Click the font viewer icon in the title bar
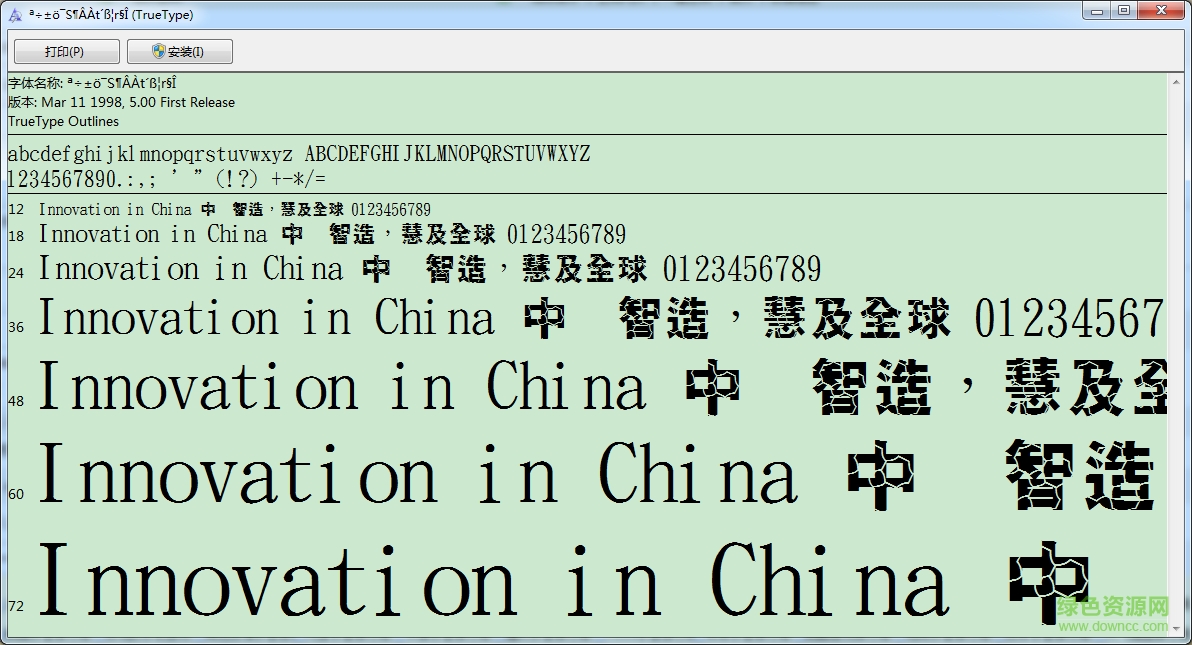This screenshot has width=1192, height=645. pyautogui.click(x=14, y=13)
